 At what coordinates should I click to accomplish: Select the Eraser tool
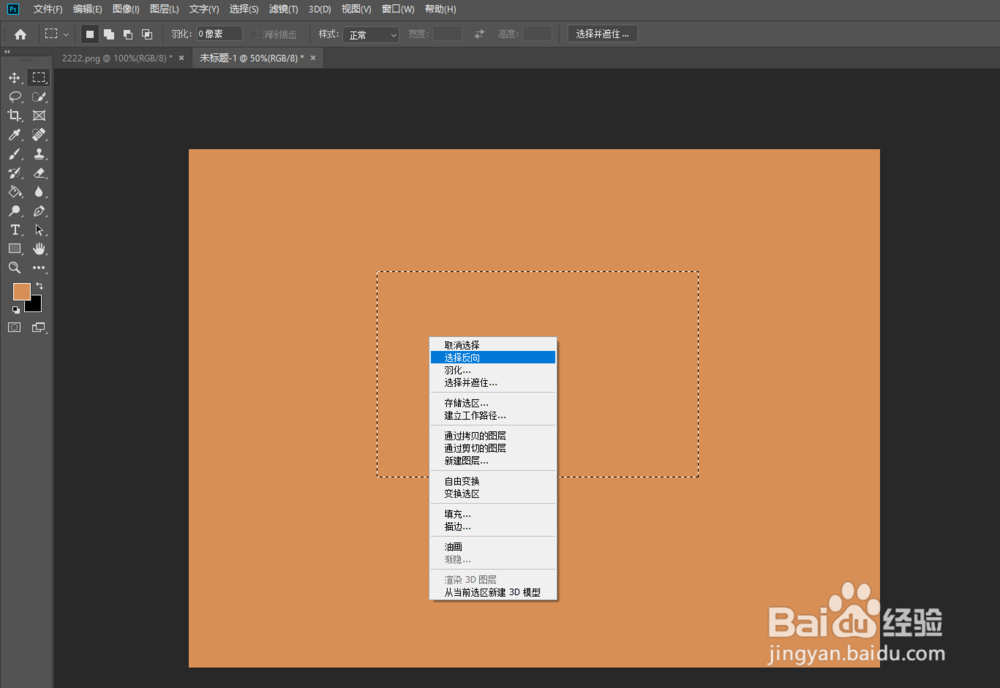[x=39, y=173]
